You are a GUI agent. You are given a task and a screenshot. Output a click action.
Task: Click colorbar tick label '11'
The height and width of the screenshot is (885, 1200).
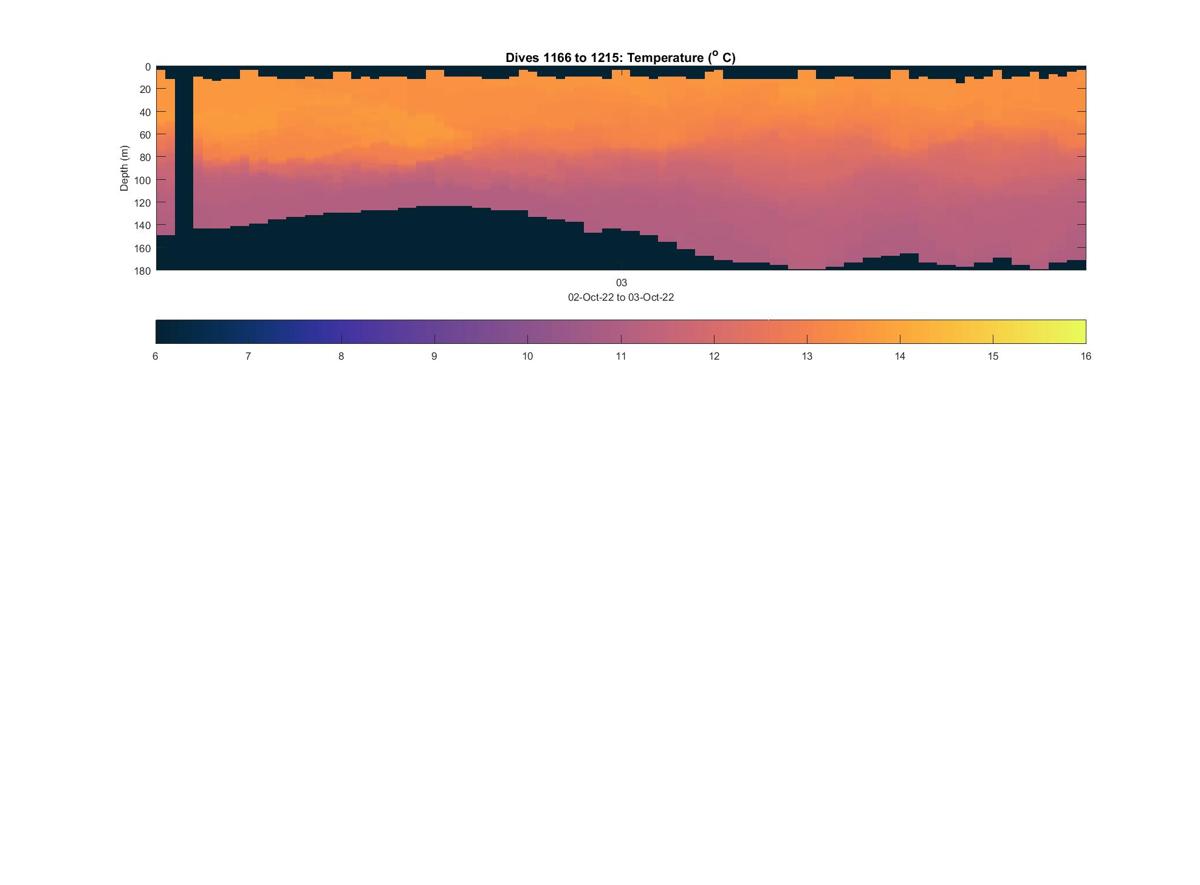point(621,356)
